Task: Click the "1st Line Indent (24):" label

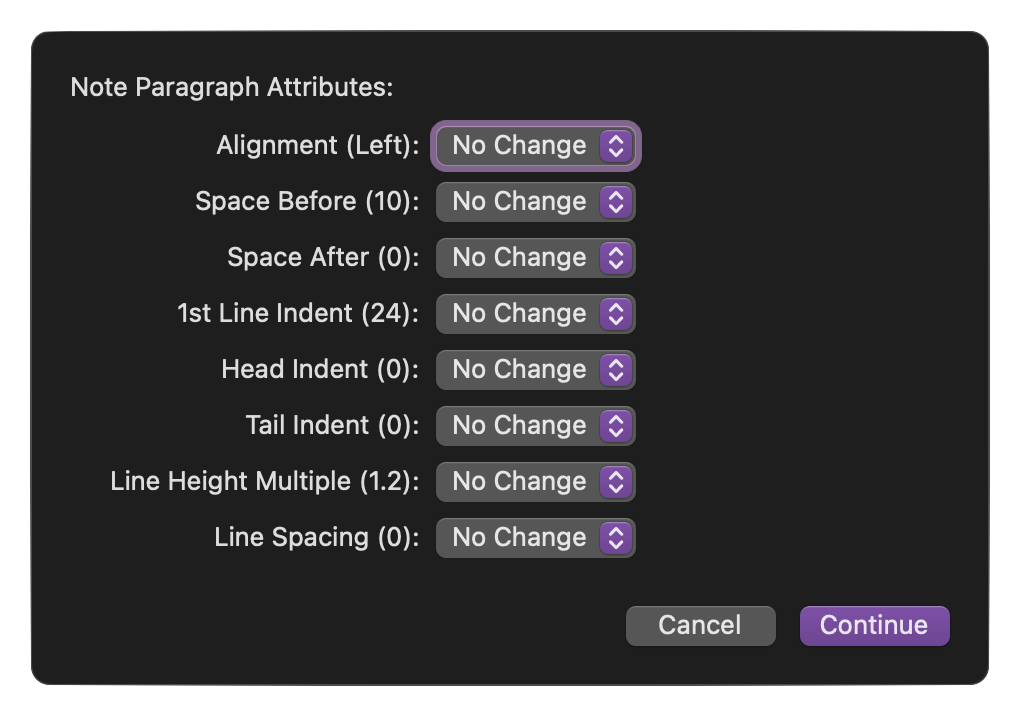Action: [298, 314]
